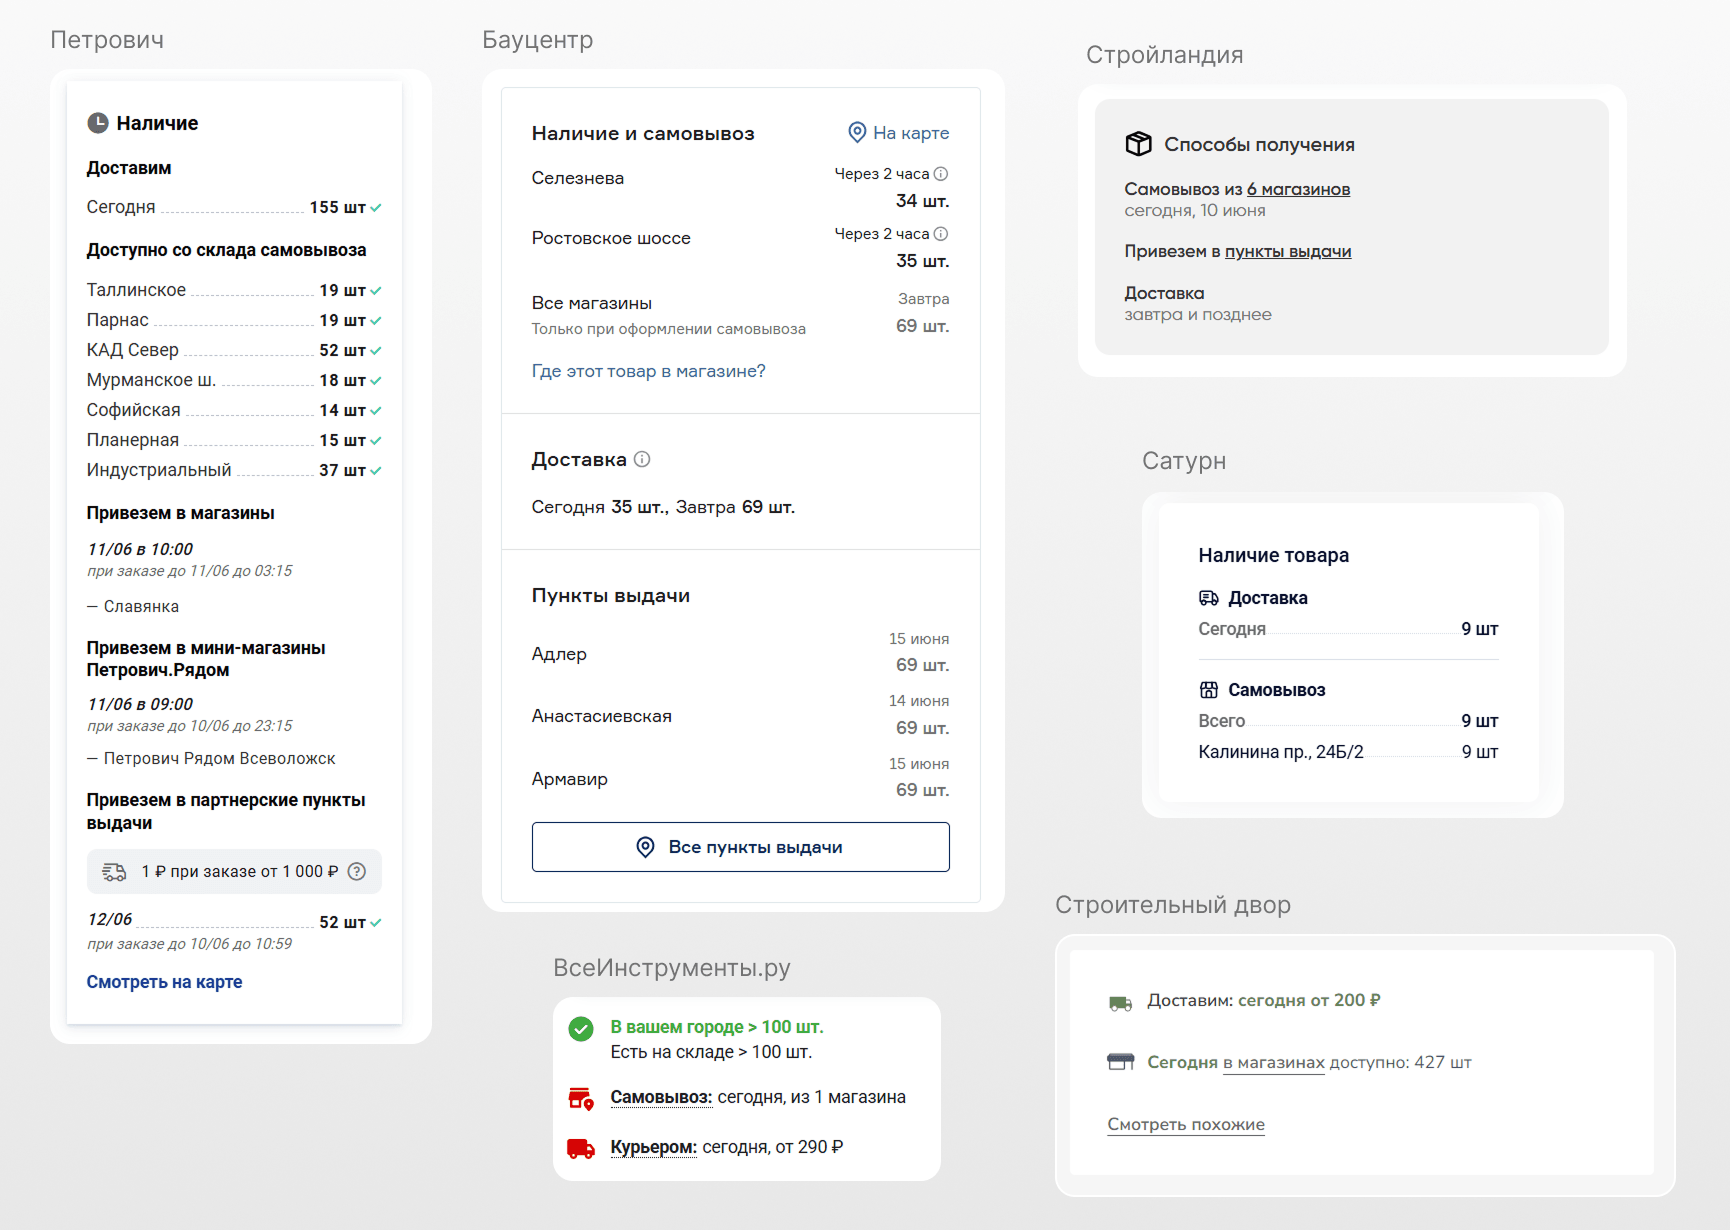Open the info icon for Ростовское шоссе Через 2 часа

click(941, 234)
